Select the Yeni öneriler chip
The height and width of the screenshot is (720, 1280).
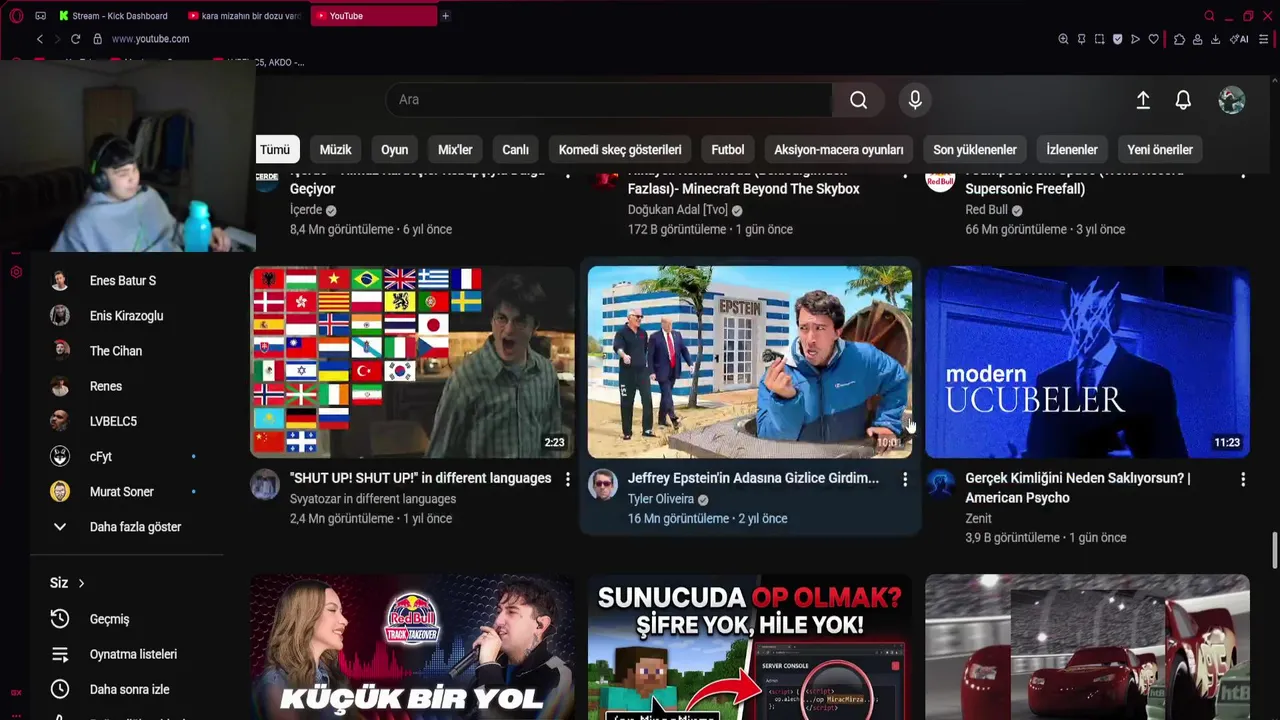click(x=1160, y=150)
